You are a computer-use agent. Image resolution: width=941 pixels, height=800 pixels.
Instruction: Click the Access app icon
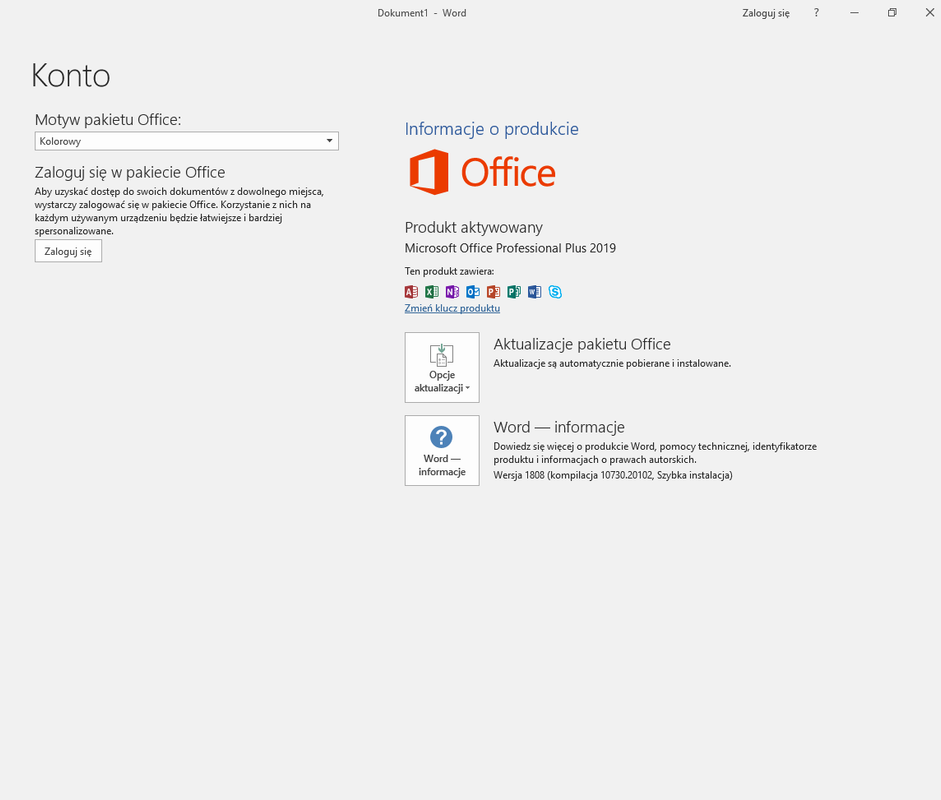[411, 292]
